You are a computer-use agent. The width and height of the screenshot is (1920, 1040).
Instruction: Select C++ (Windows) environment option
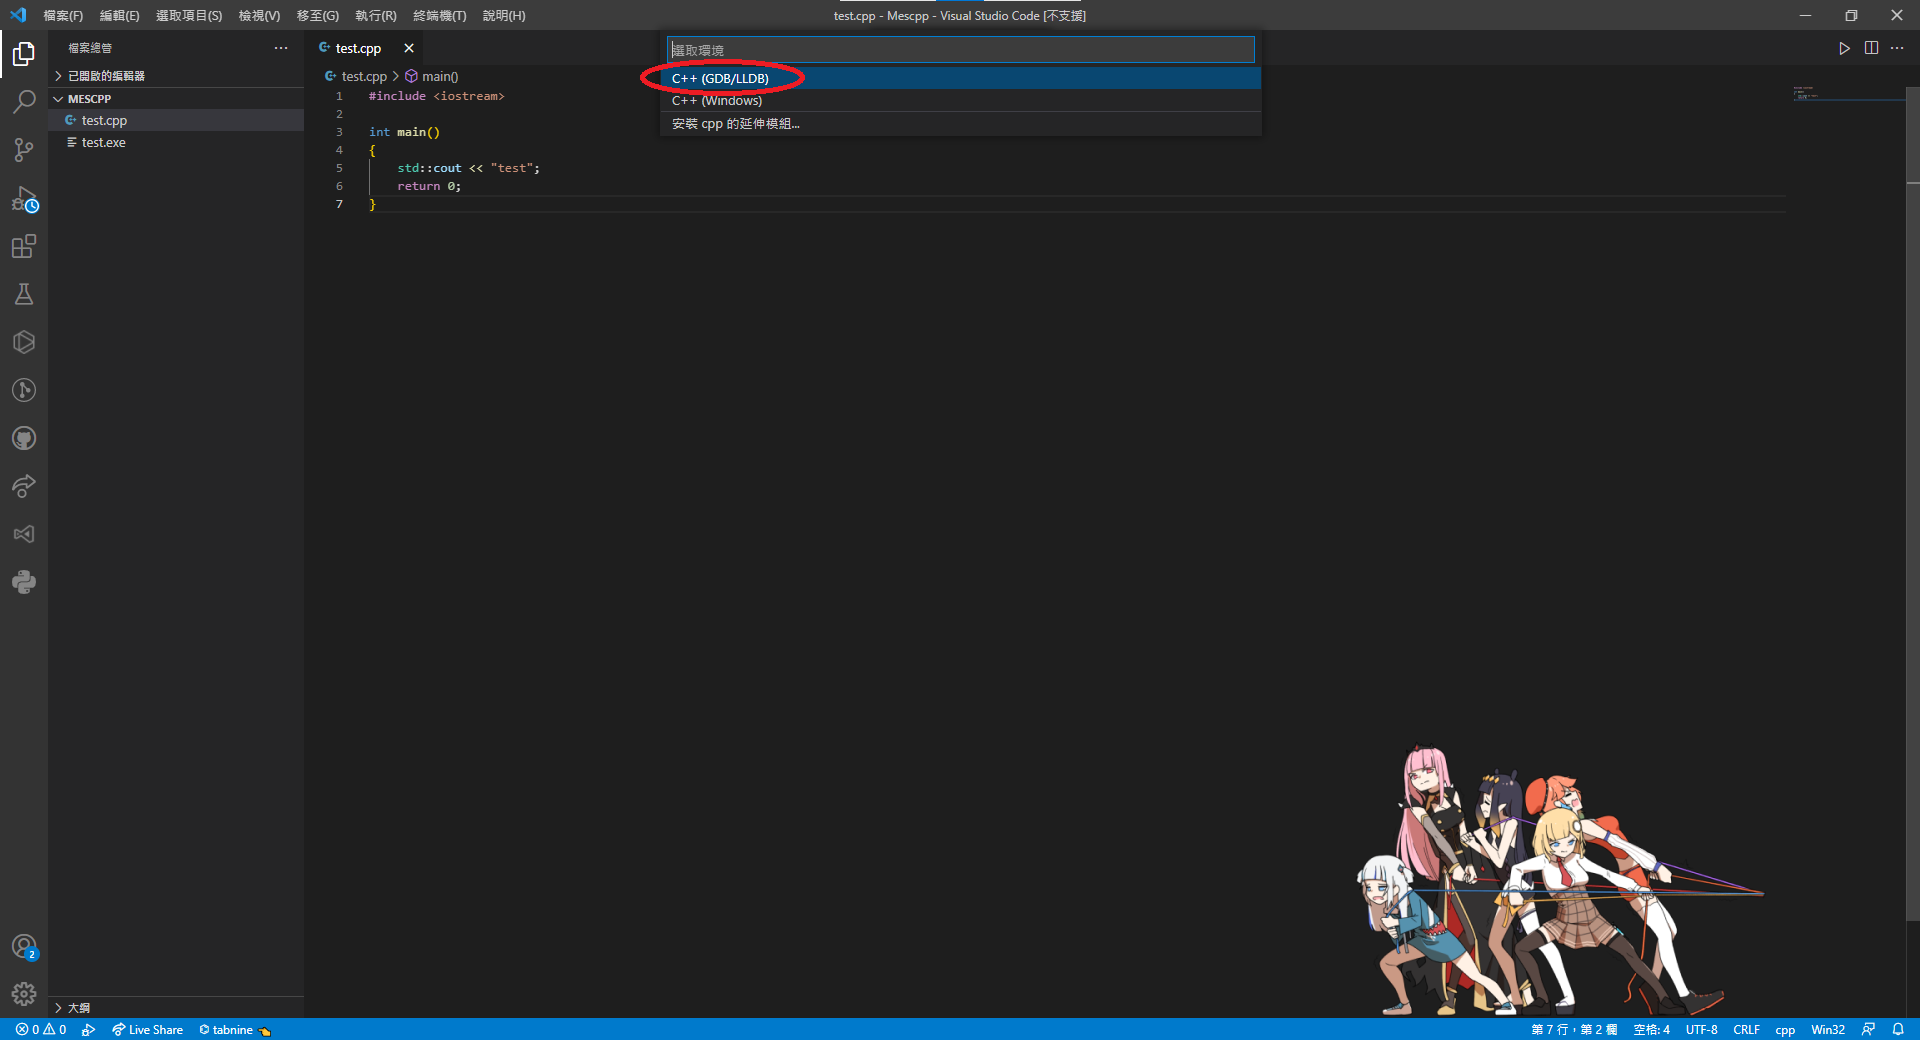[960, 100]
